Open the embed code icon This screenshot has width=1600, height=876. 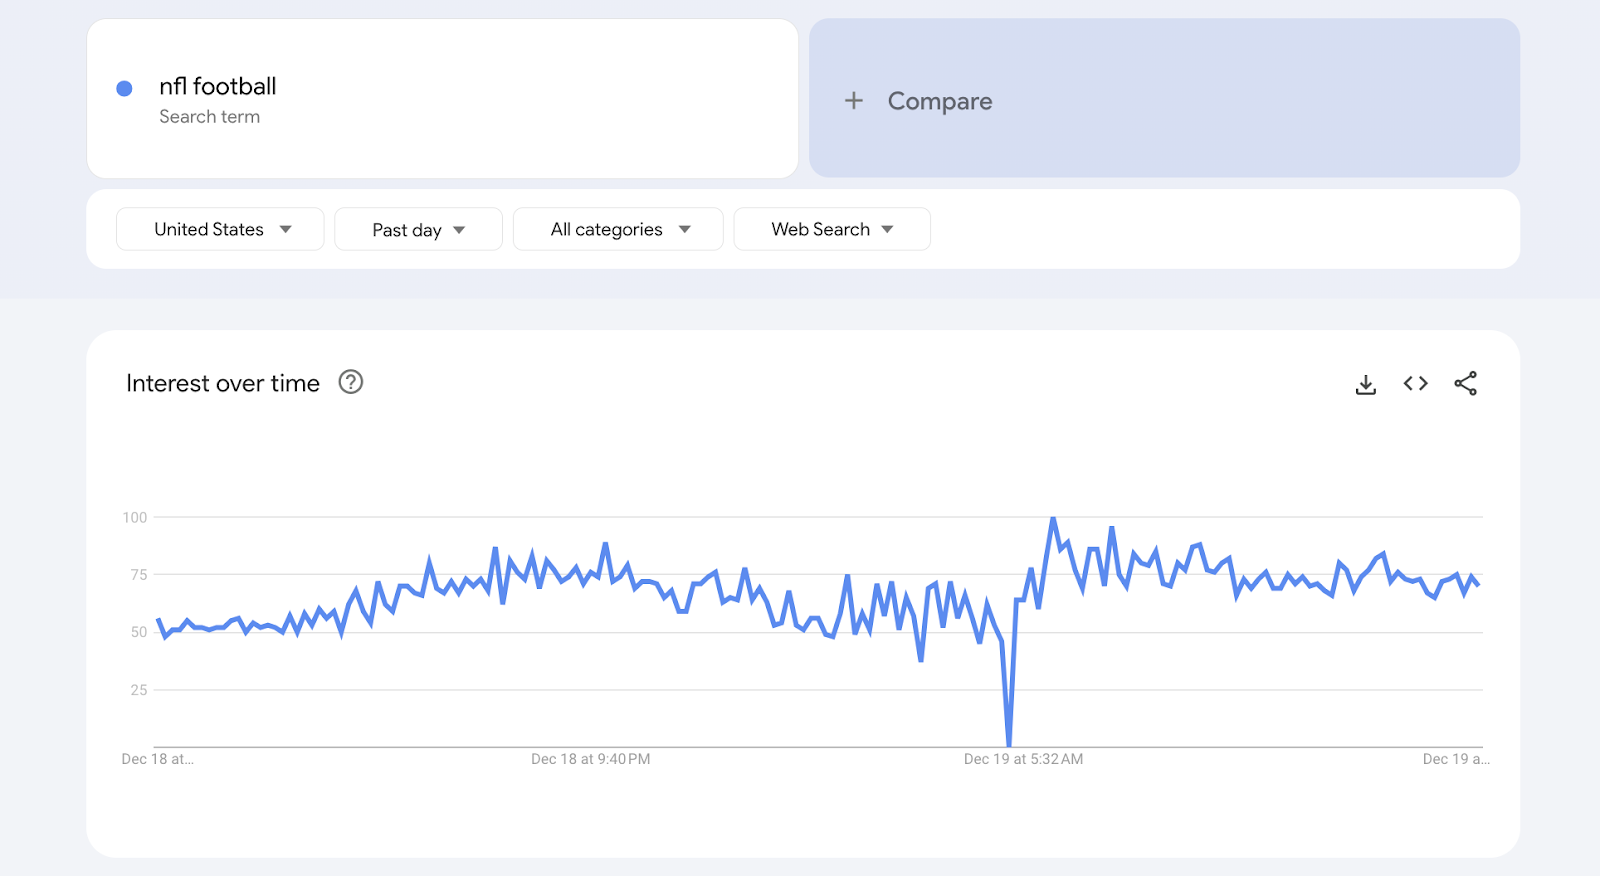(1415, 383)
